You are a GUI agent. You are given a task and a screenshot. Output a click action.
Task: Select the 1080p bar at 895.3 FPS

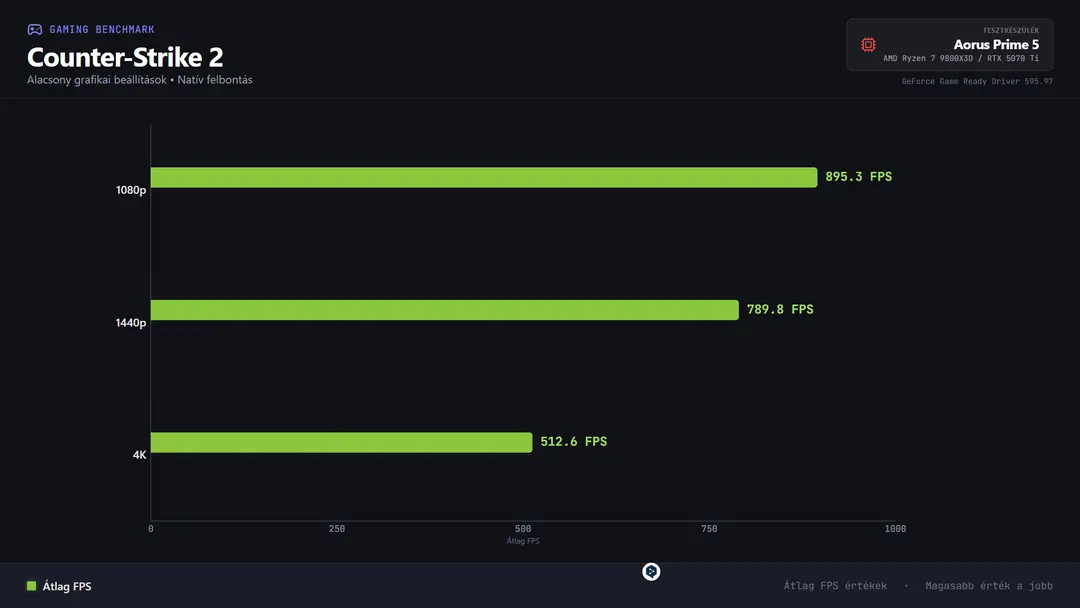484,177
